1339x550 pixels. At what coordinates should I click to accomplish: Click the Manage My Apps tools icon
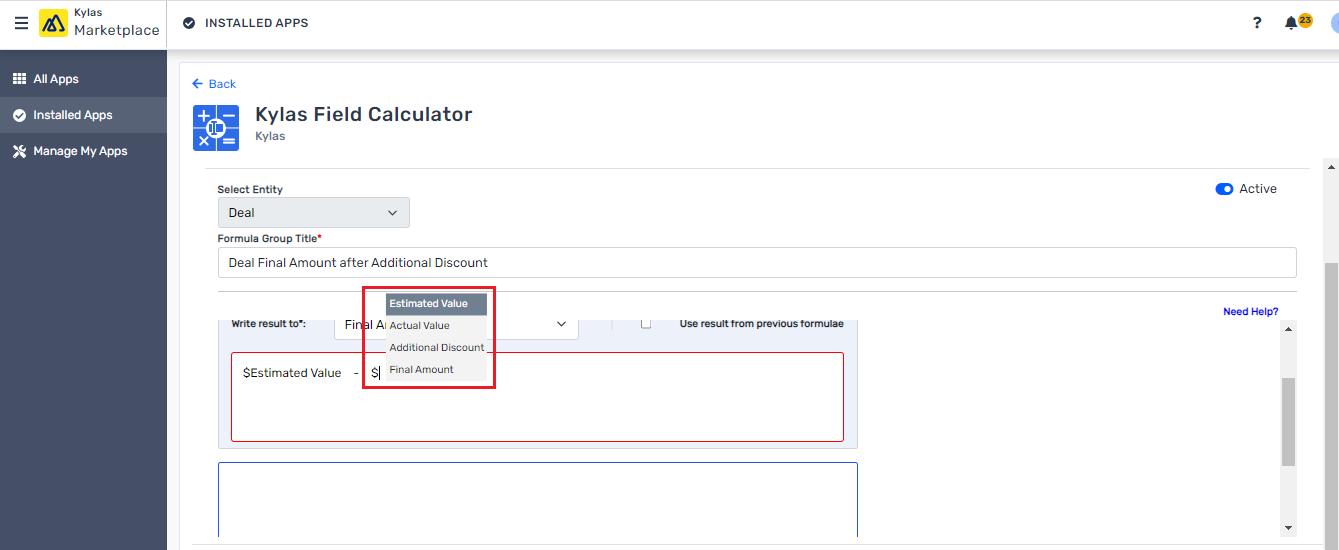19,151
